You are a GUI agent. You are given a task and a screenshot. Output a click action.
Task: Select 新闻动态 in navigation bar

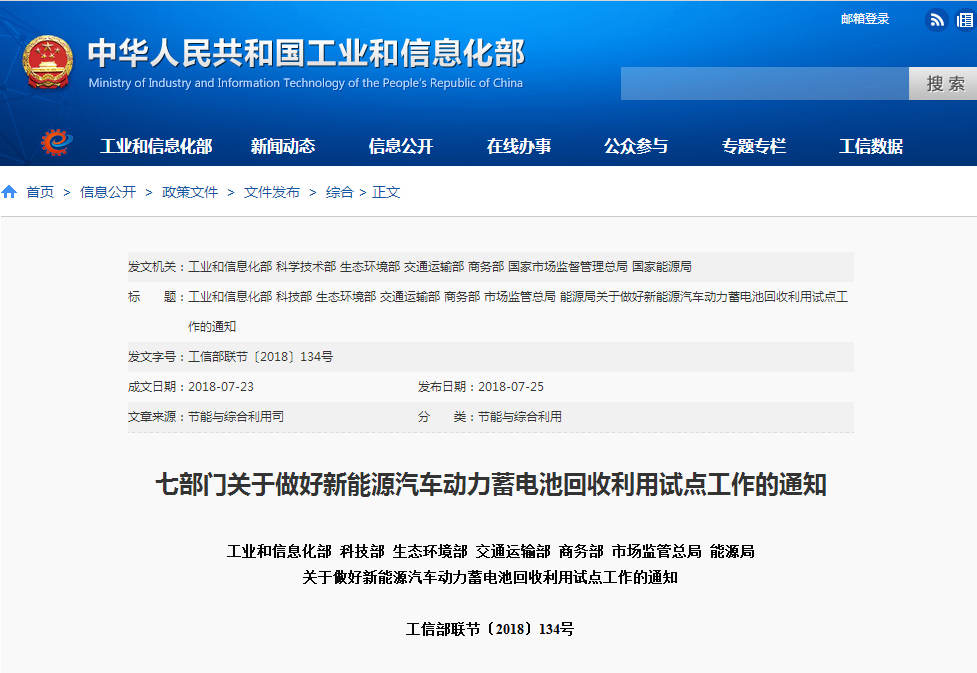pos(282,146)
